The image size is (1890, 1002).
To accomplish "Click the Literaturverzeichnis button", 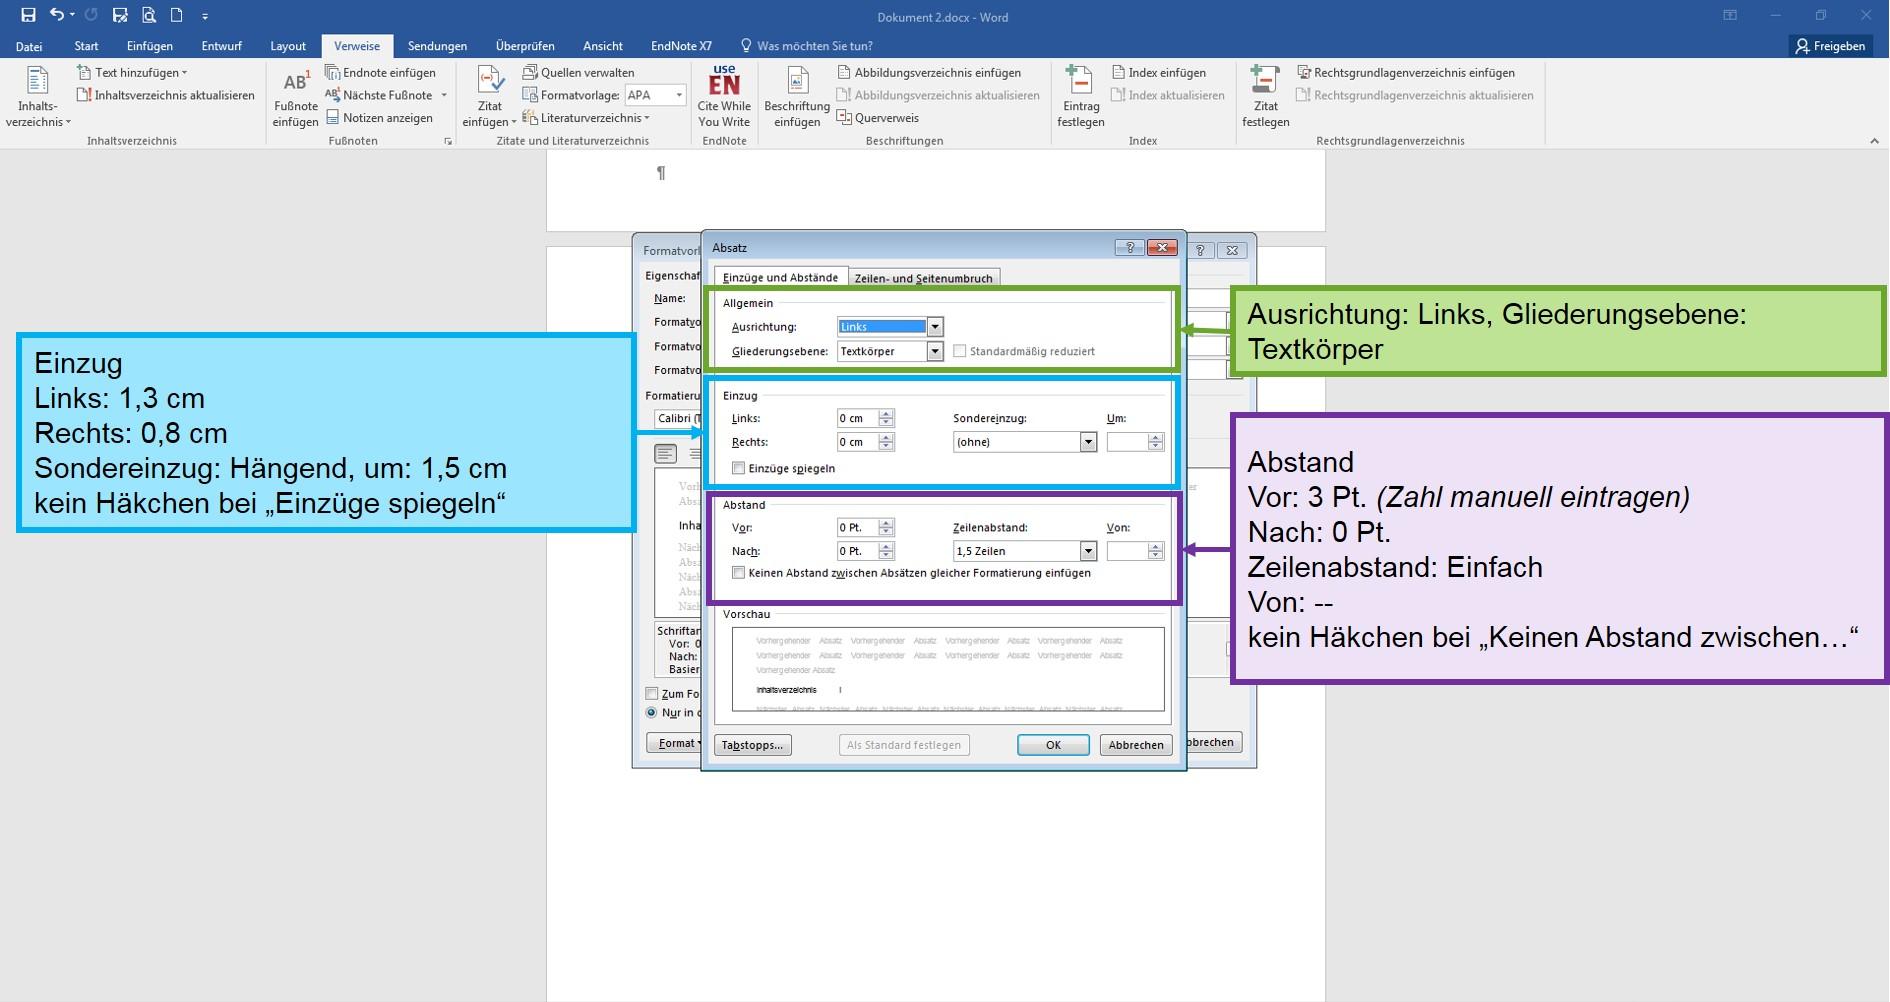I will coord(586,118).
